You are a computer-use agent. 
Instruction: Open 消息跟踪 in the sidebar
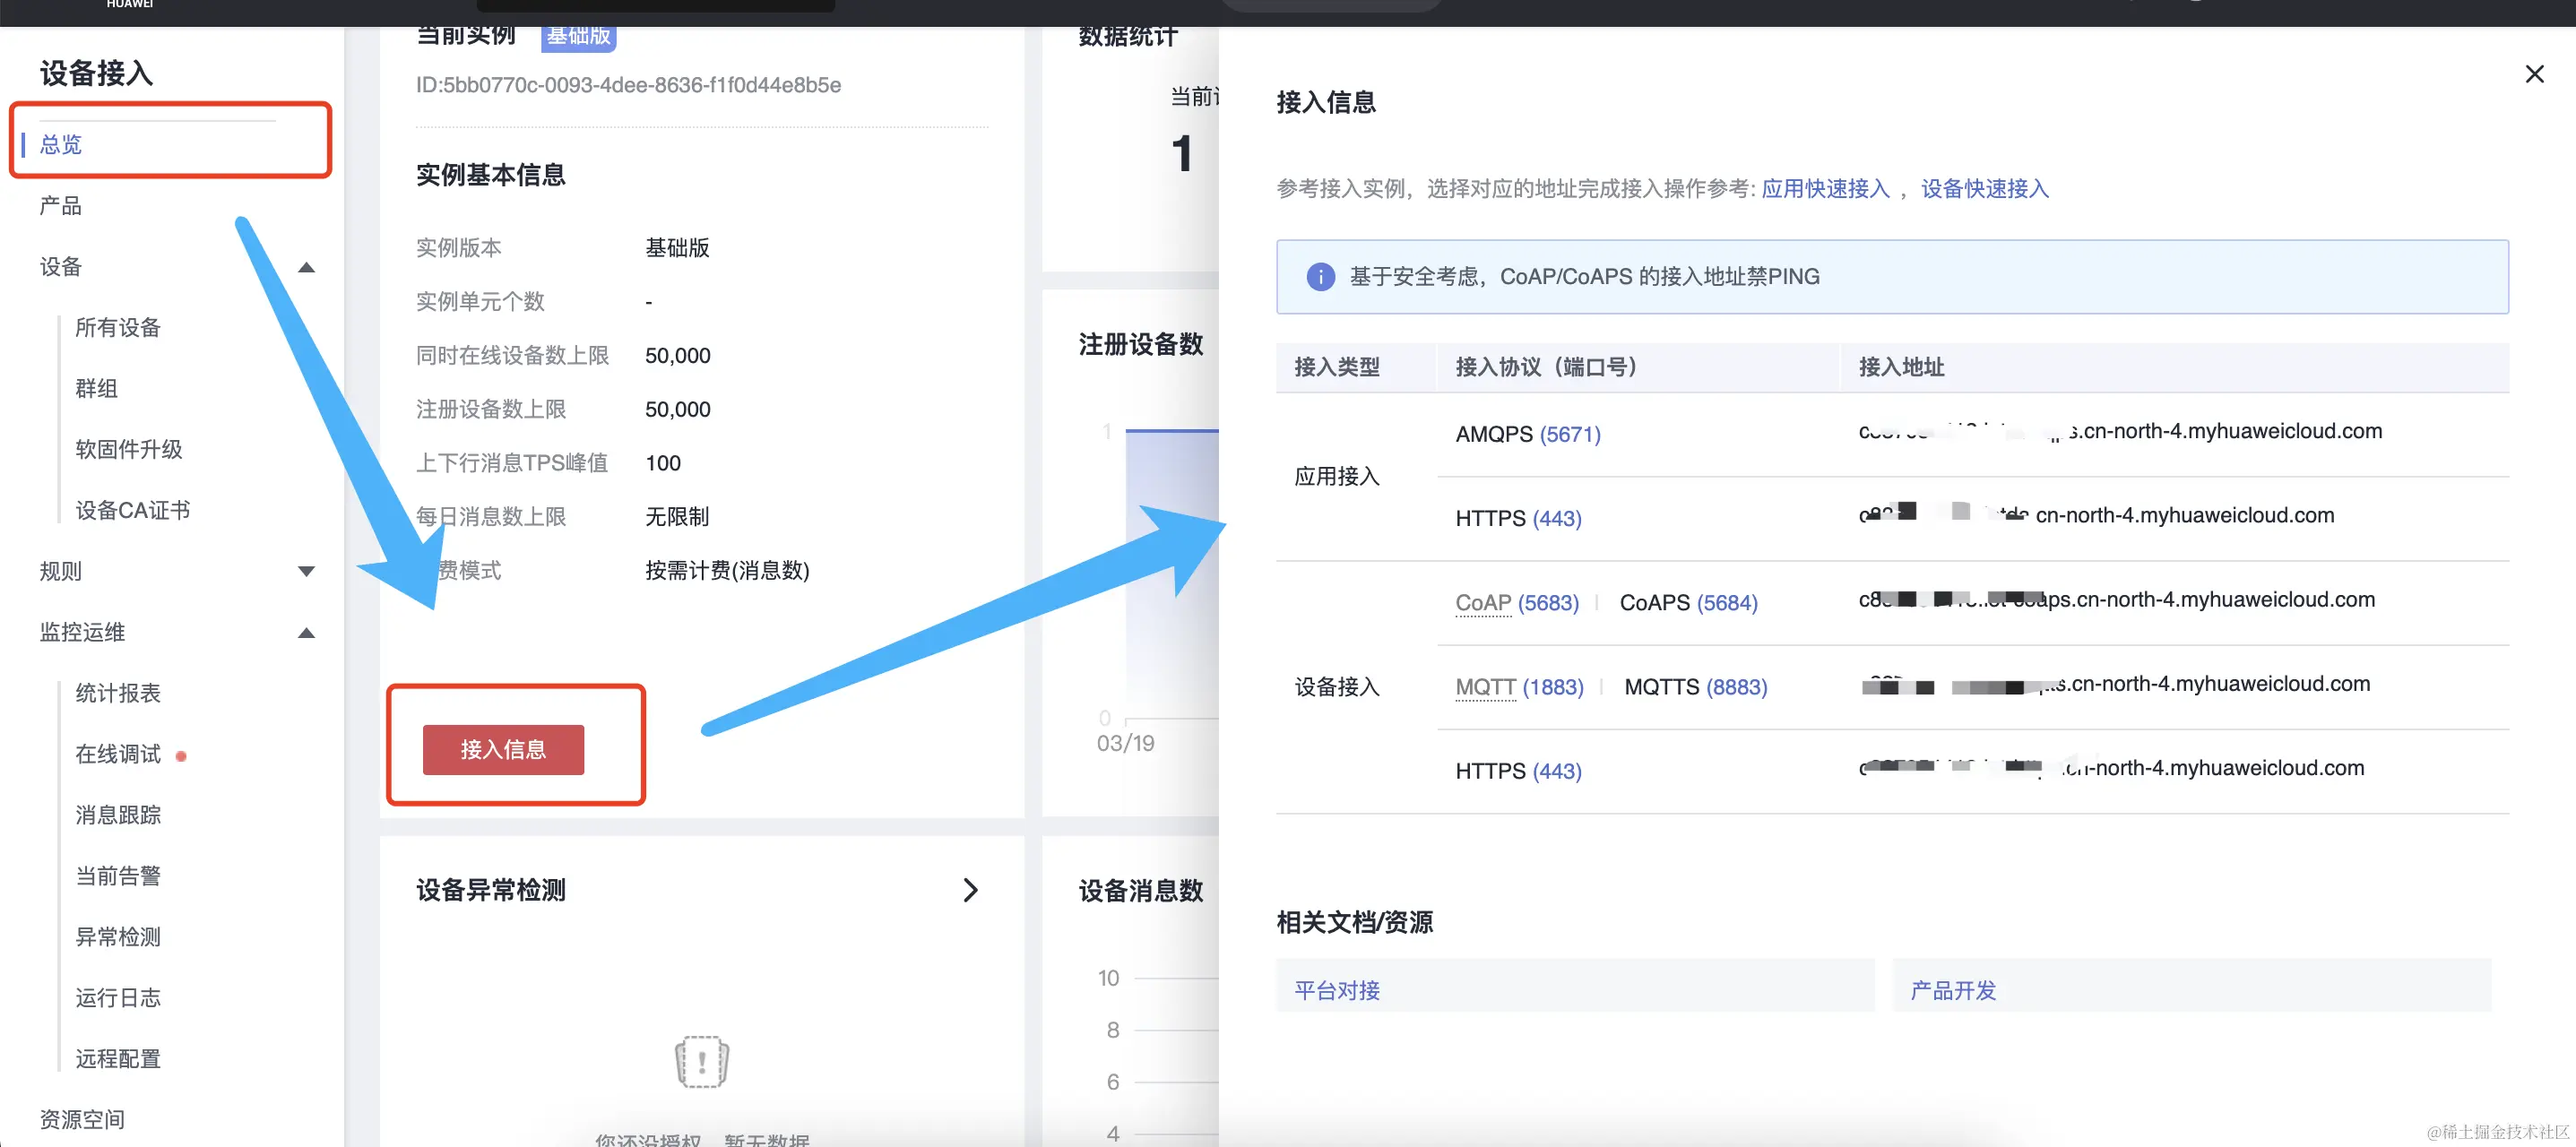pyautogui.click(x=117, y=815)
